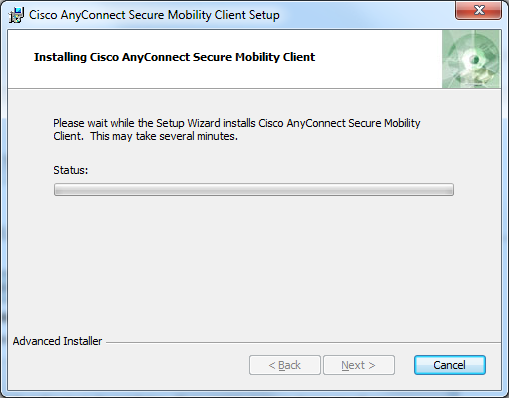Click the green CD disc graphic
Viewport: 509px width, 398px height.
click(x=471, y=59)
